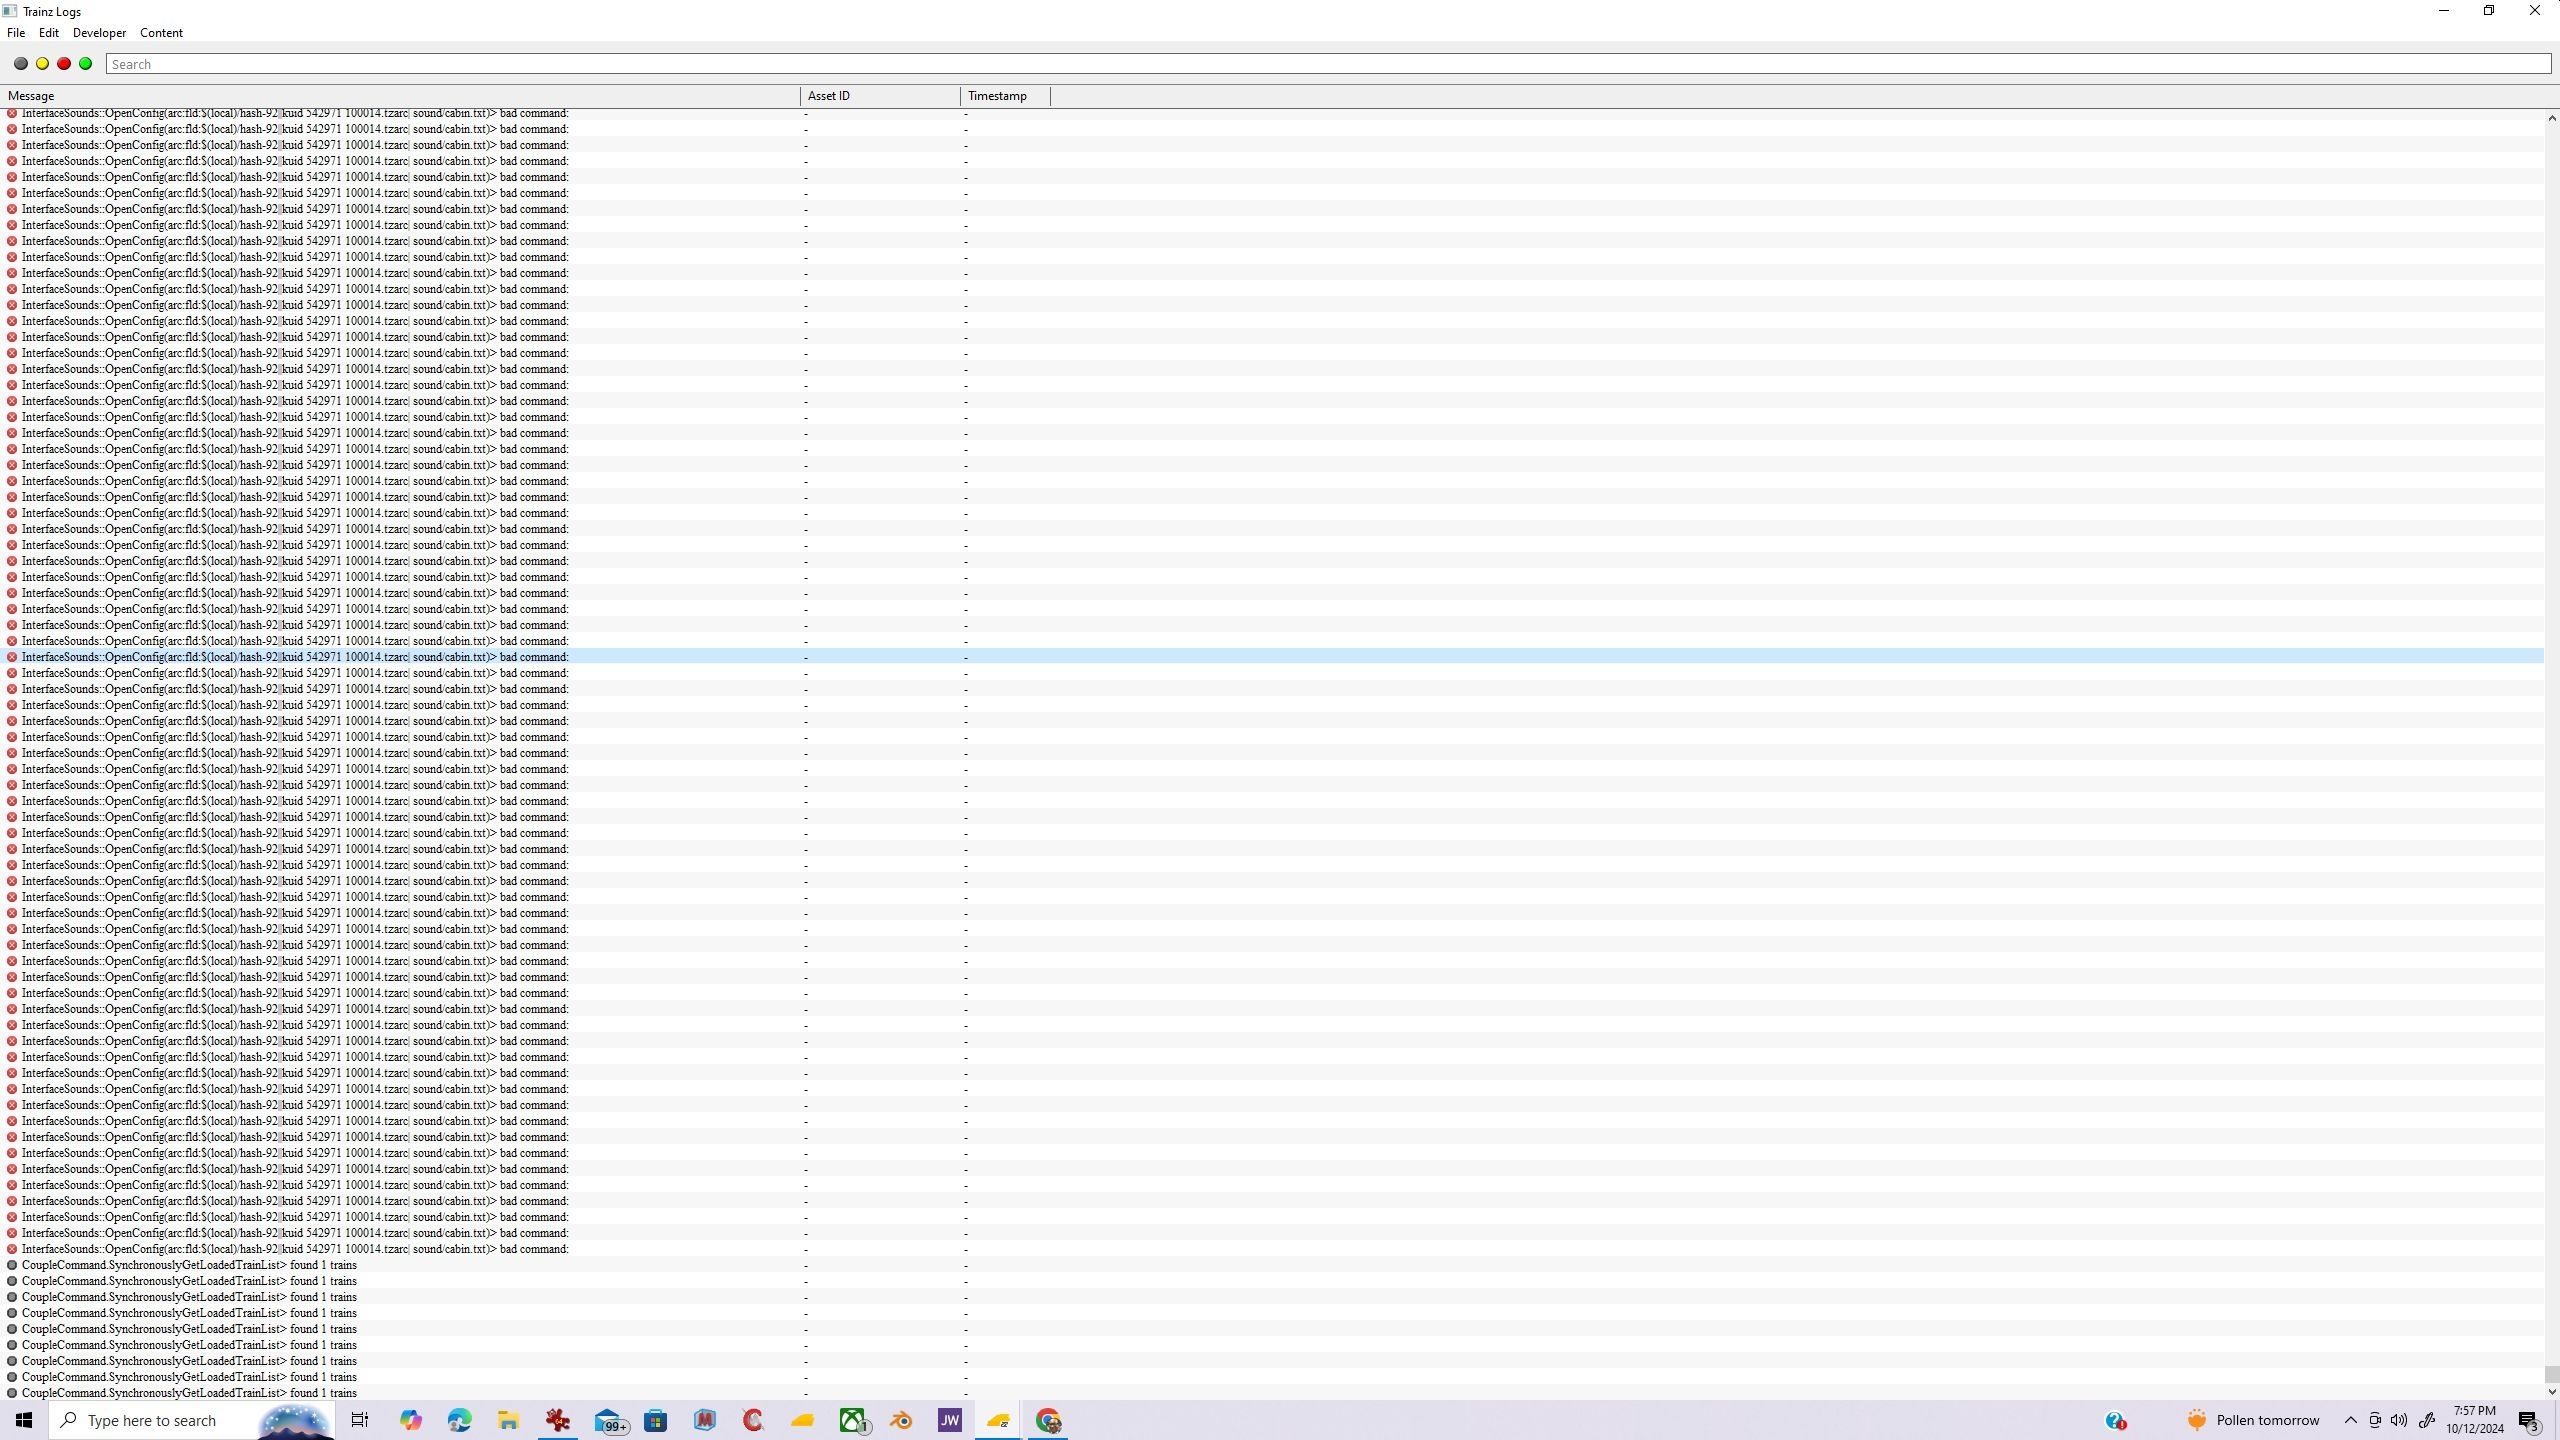Toggle the yellow warning filter circle
2560x1440 pixels.
point(42,64)
